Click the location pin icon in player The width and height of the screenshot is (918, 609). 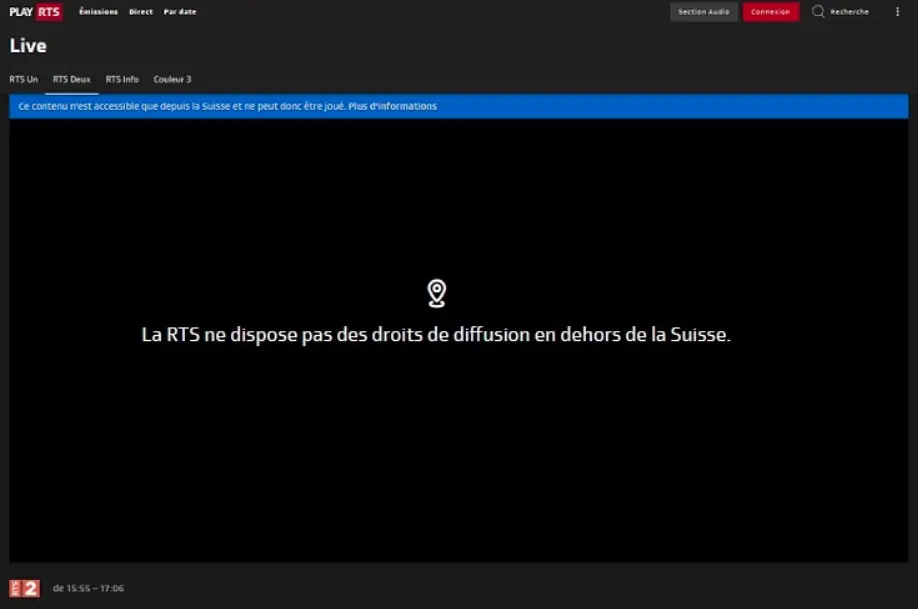(x=436, y=293)
